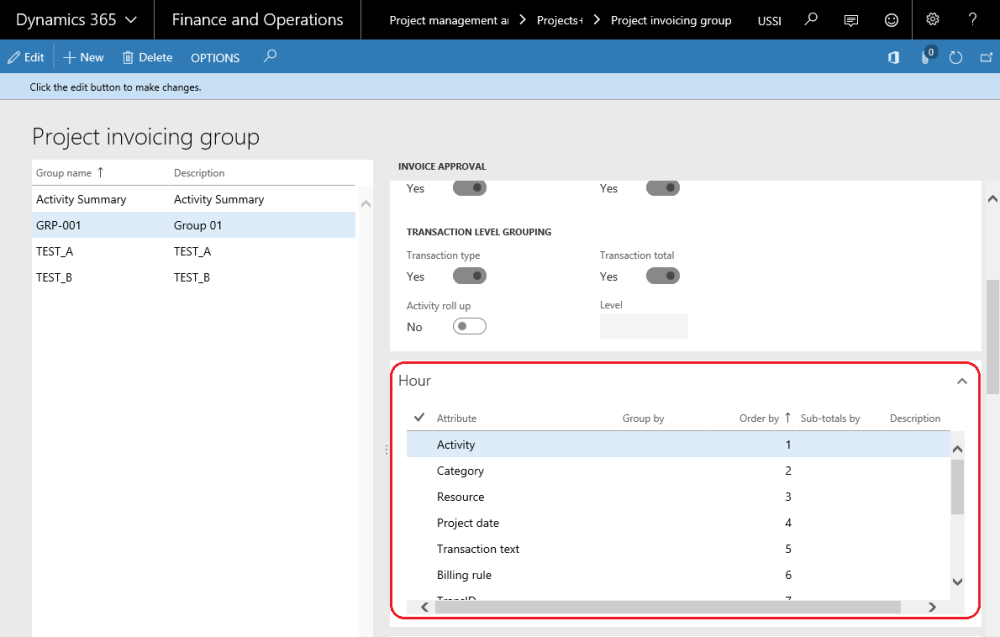This screenshot has height=637, width=1000.
Task: Turn off the Transaction total toggle
Action: (x=662, y=276)
